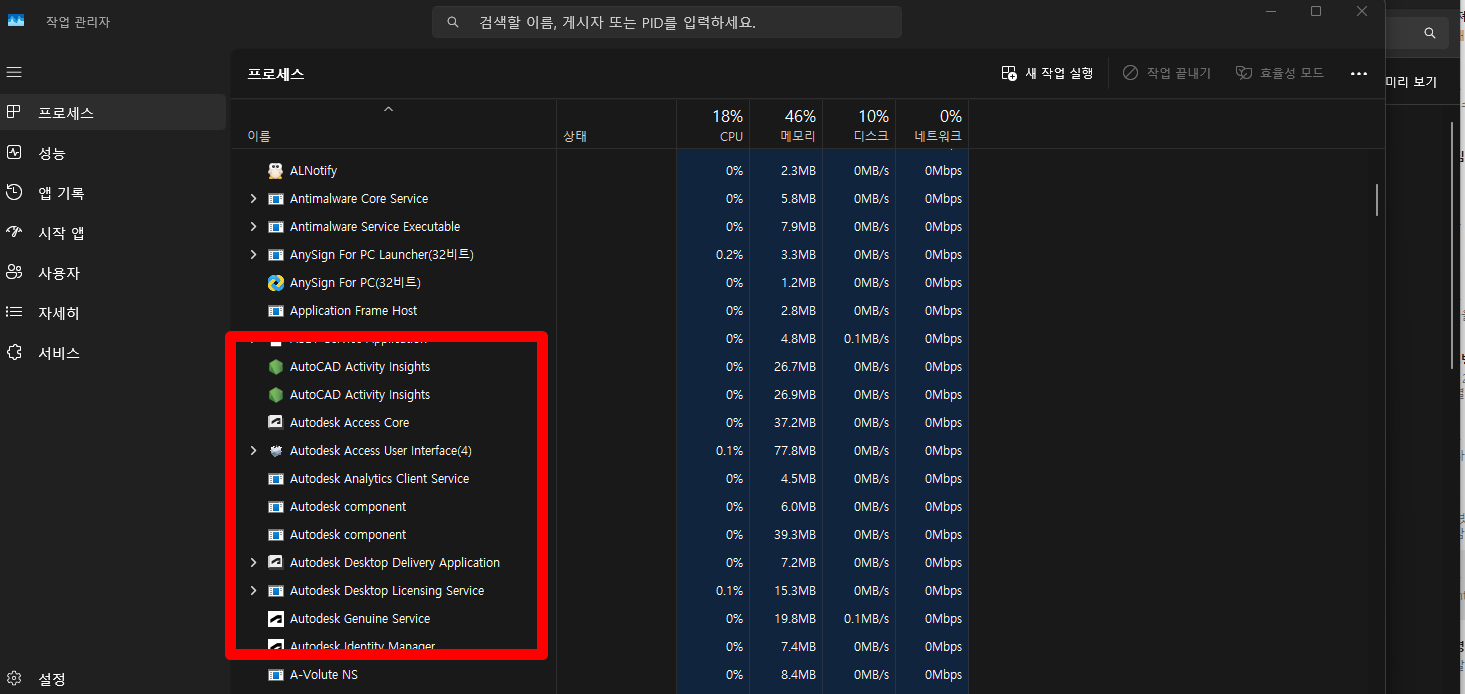Click the AnySign For PC(32비트) icon

coord(276,283)
